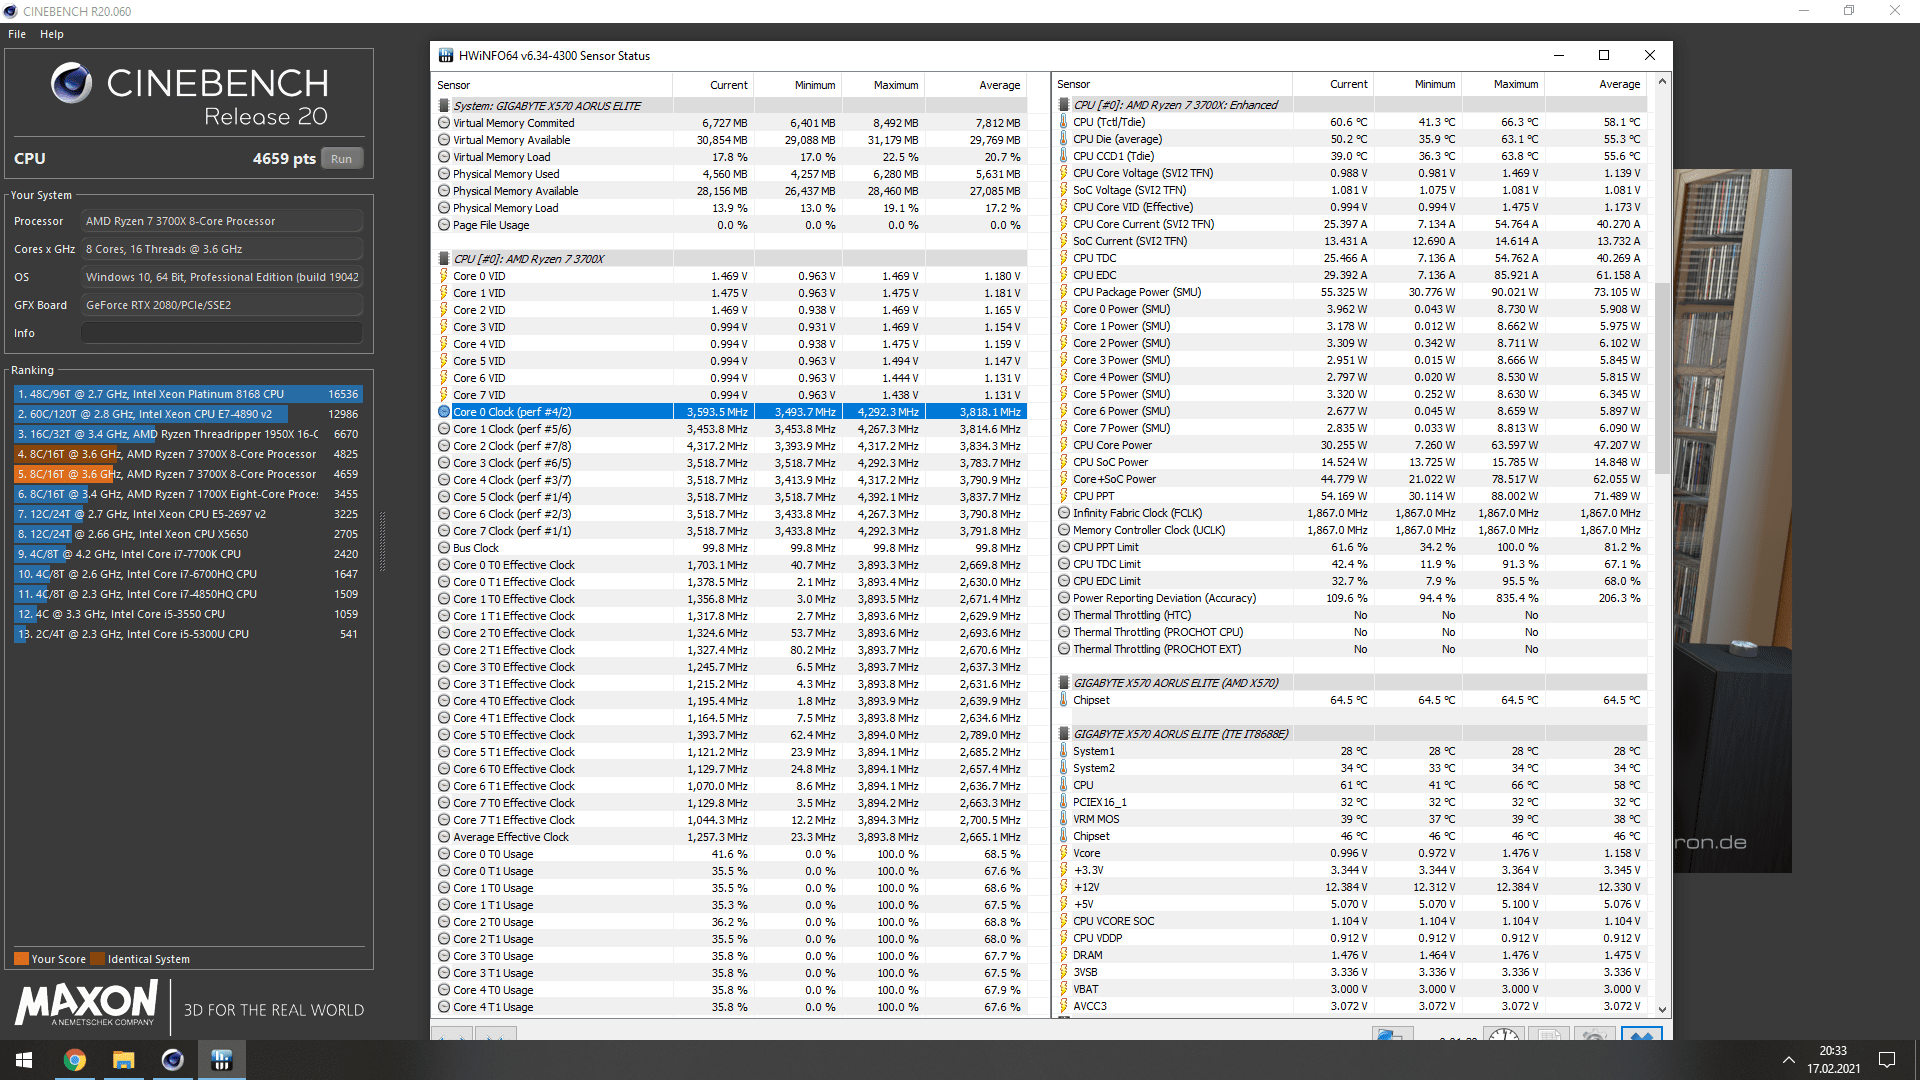Click the MAXON logo
The height and width of the screenshot is (1080, 1920).
(x=87, y=1003)
